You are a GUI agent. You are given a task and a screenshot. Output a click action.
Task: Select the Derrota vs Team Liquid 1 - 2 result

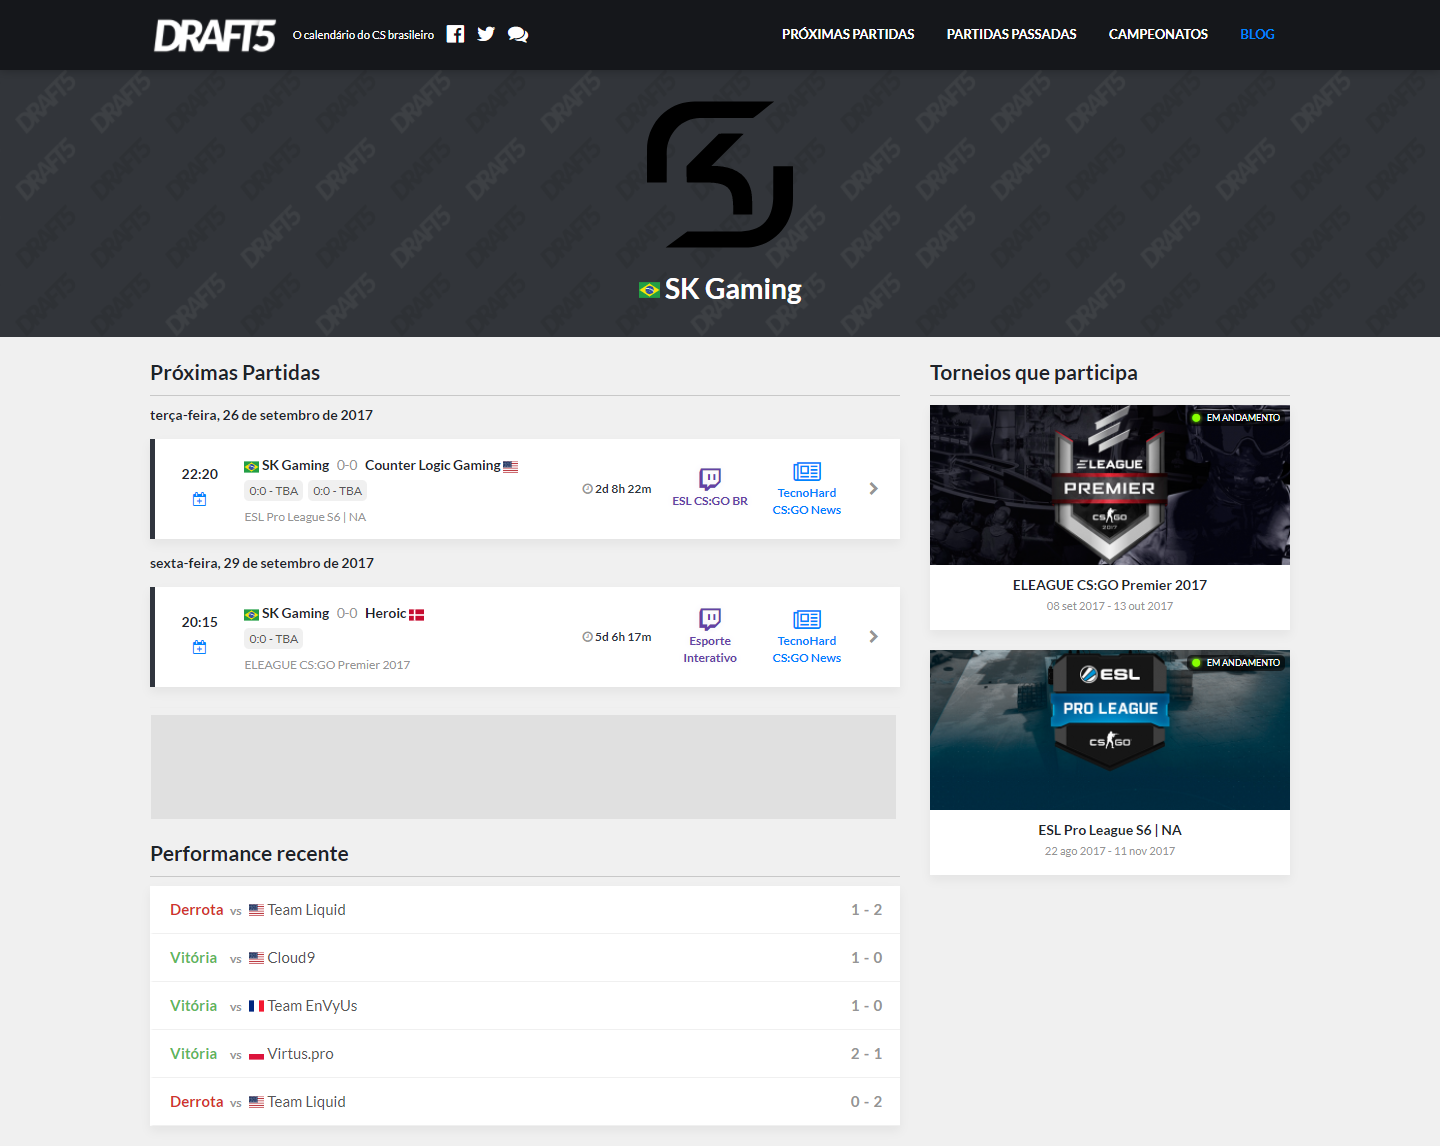pyautogui.click(x=525, y=910)
